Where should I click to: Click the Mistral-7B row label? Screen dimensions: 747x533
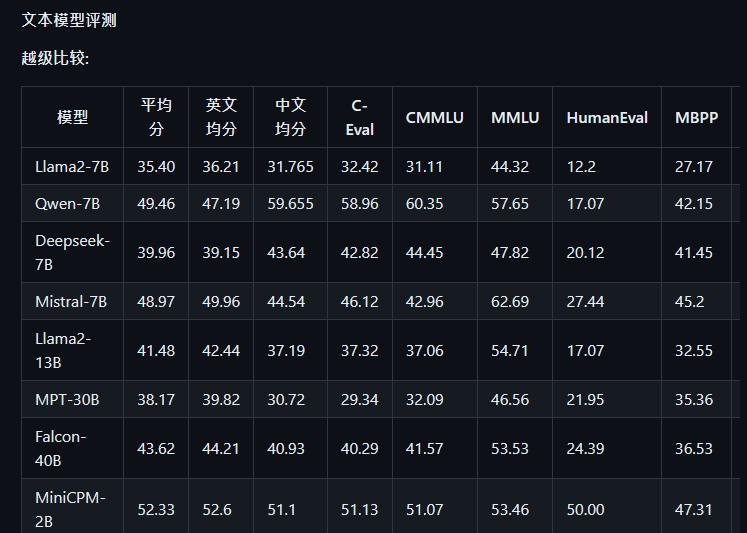72,302
